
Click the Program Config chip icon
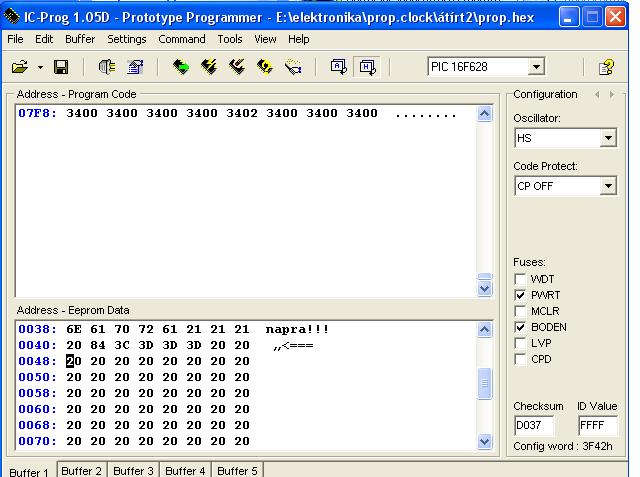tap(237, 67)
